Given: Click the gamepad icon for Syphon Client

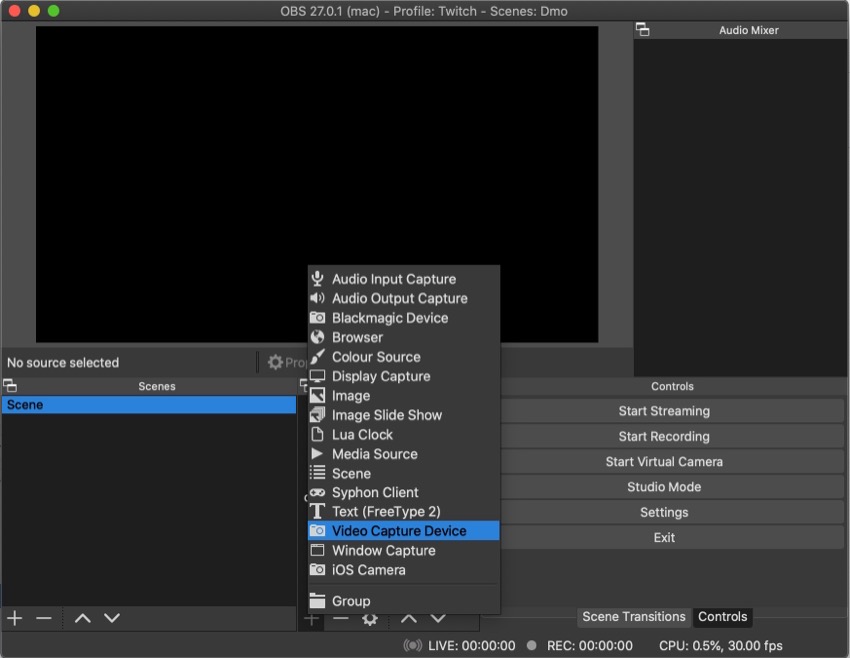Looking at the screenshot, I should pyautogui.click(x=318, y=492).
